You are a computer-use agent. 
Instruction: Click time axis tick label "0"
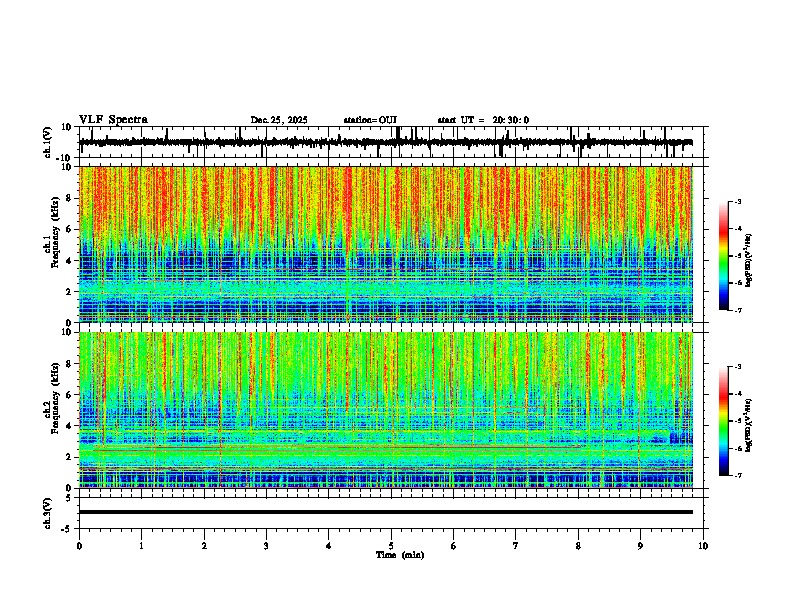tap(79, 546)
